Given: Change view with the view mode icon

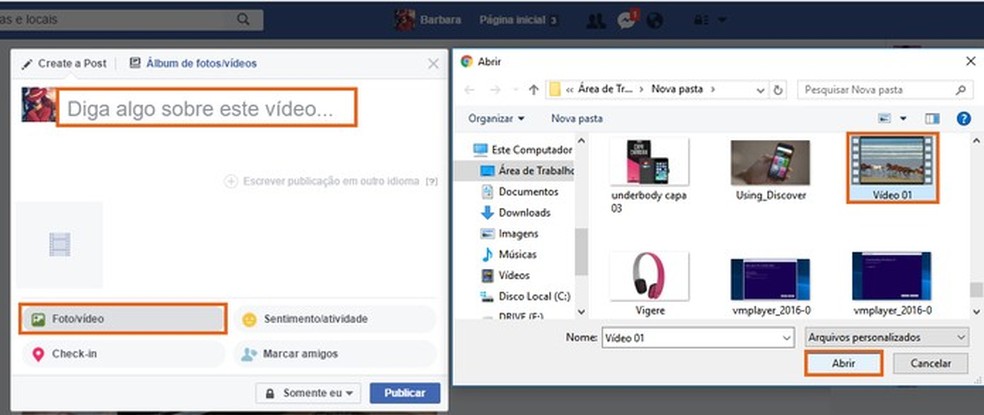Looking at the screenshot, I should 885,118.
